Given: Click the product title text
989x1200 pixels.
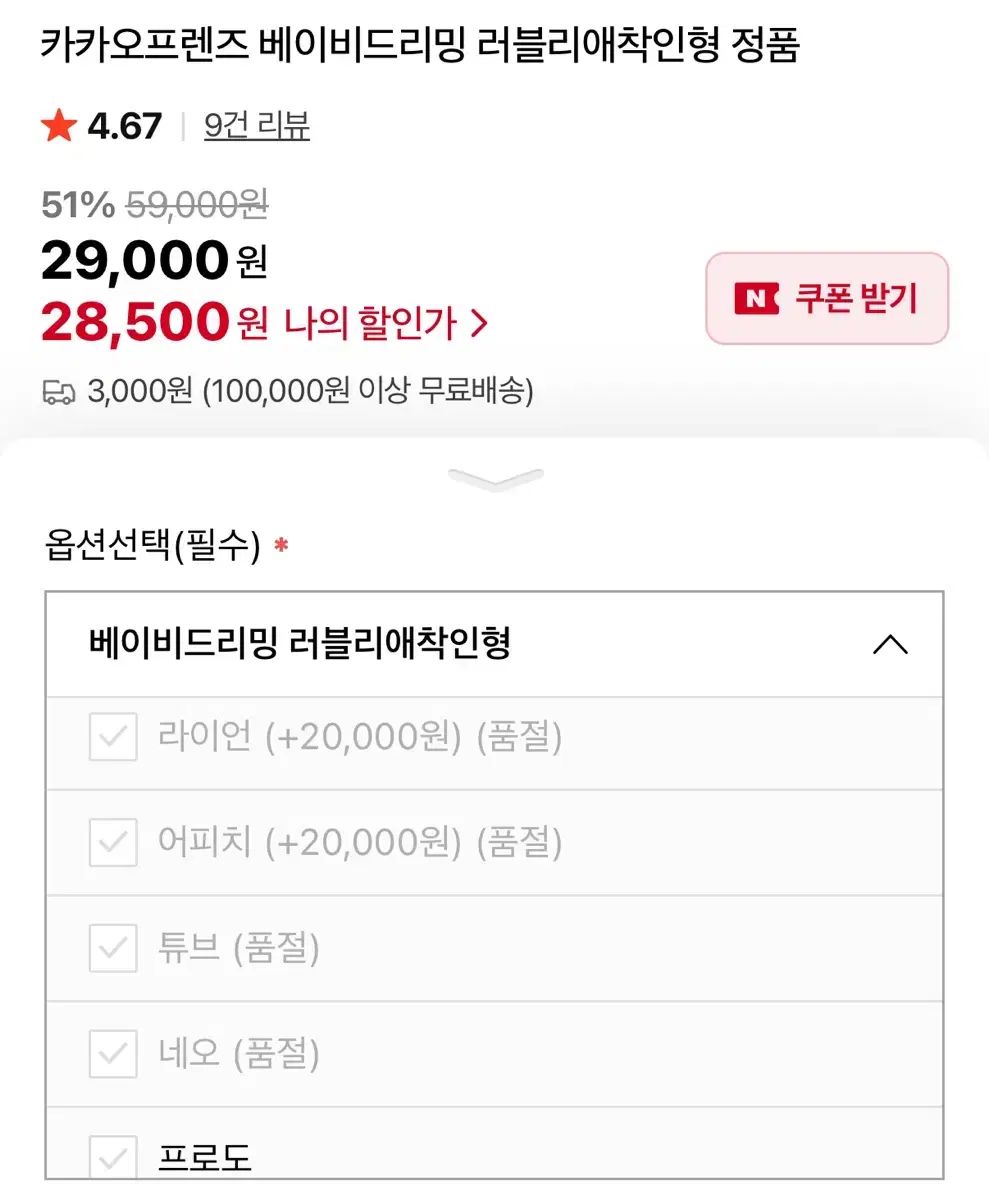Looking at the screenshot, I should pos(420,46).
